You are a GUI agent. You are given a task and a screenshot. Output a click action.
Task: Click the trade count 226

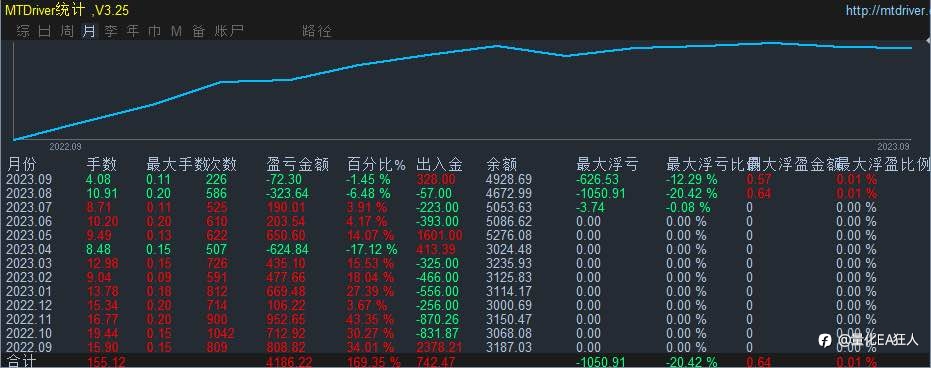pos(216,179)
